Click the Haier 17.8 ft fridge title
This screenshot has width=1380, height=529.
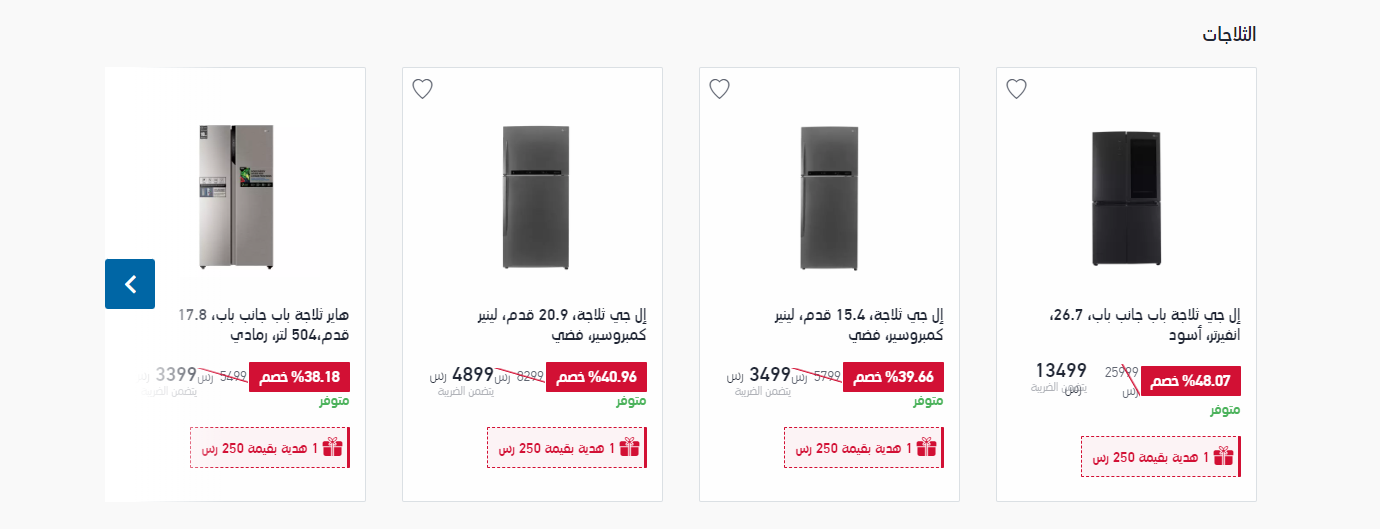pyautogui.click(x=264, y=325)
